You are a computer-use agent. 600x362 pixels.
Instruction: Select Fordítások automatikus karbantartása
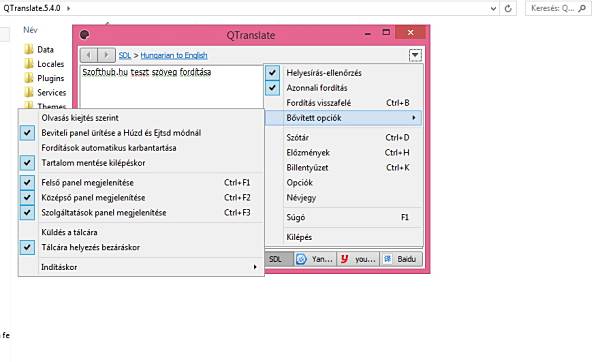click(141, 148)
